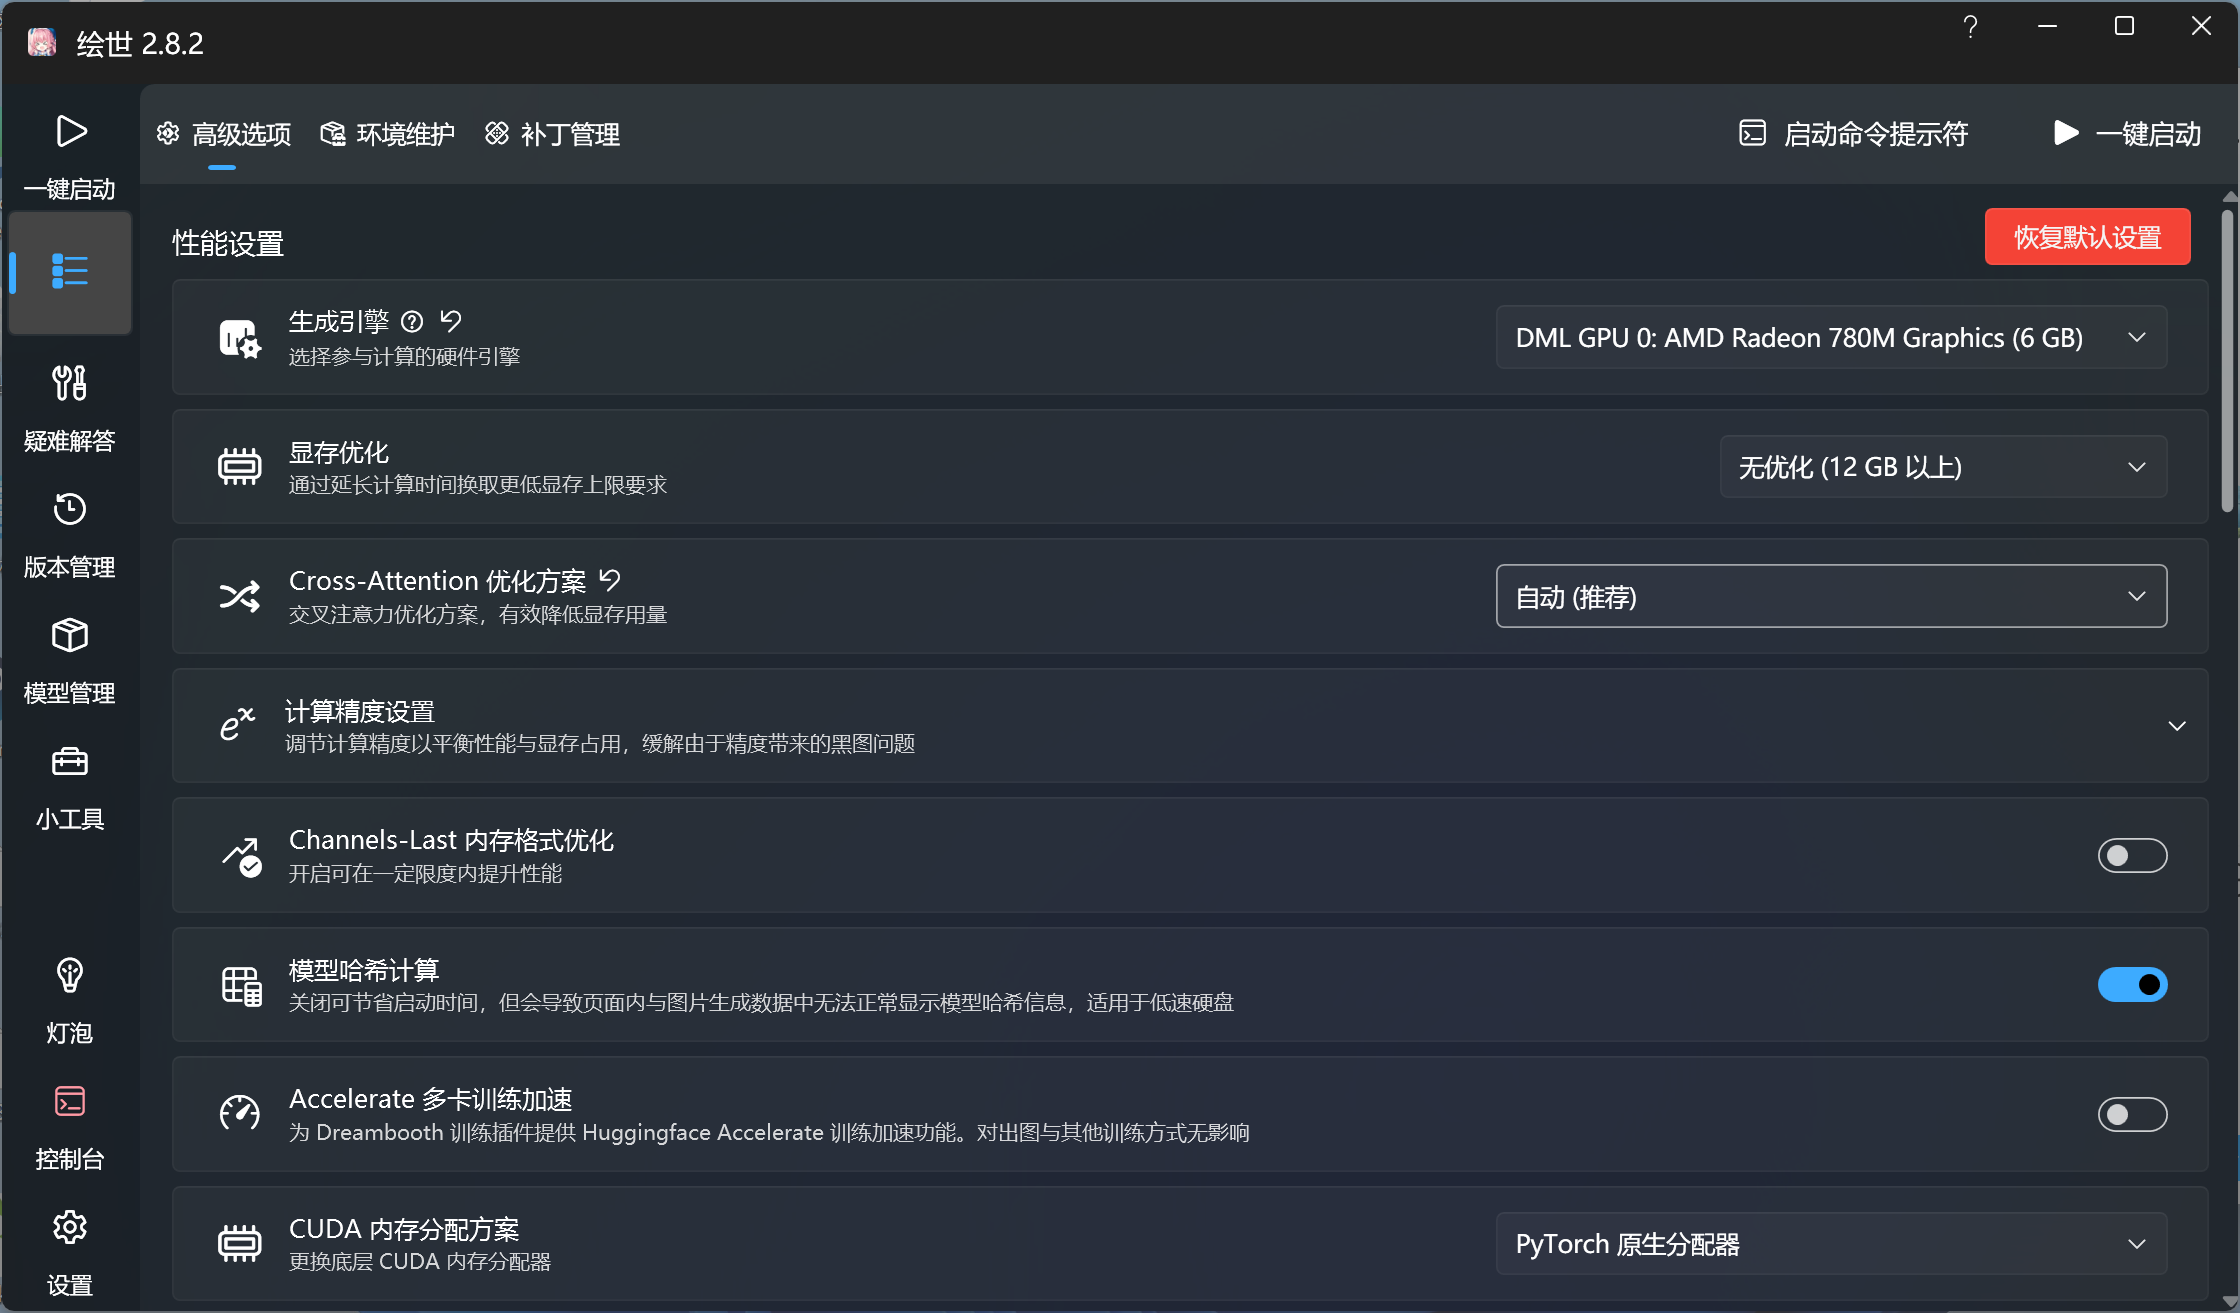
Task: Enable Channels-Last 内存格式优化 toggle
Action: 2131,855
